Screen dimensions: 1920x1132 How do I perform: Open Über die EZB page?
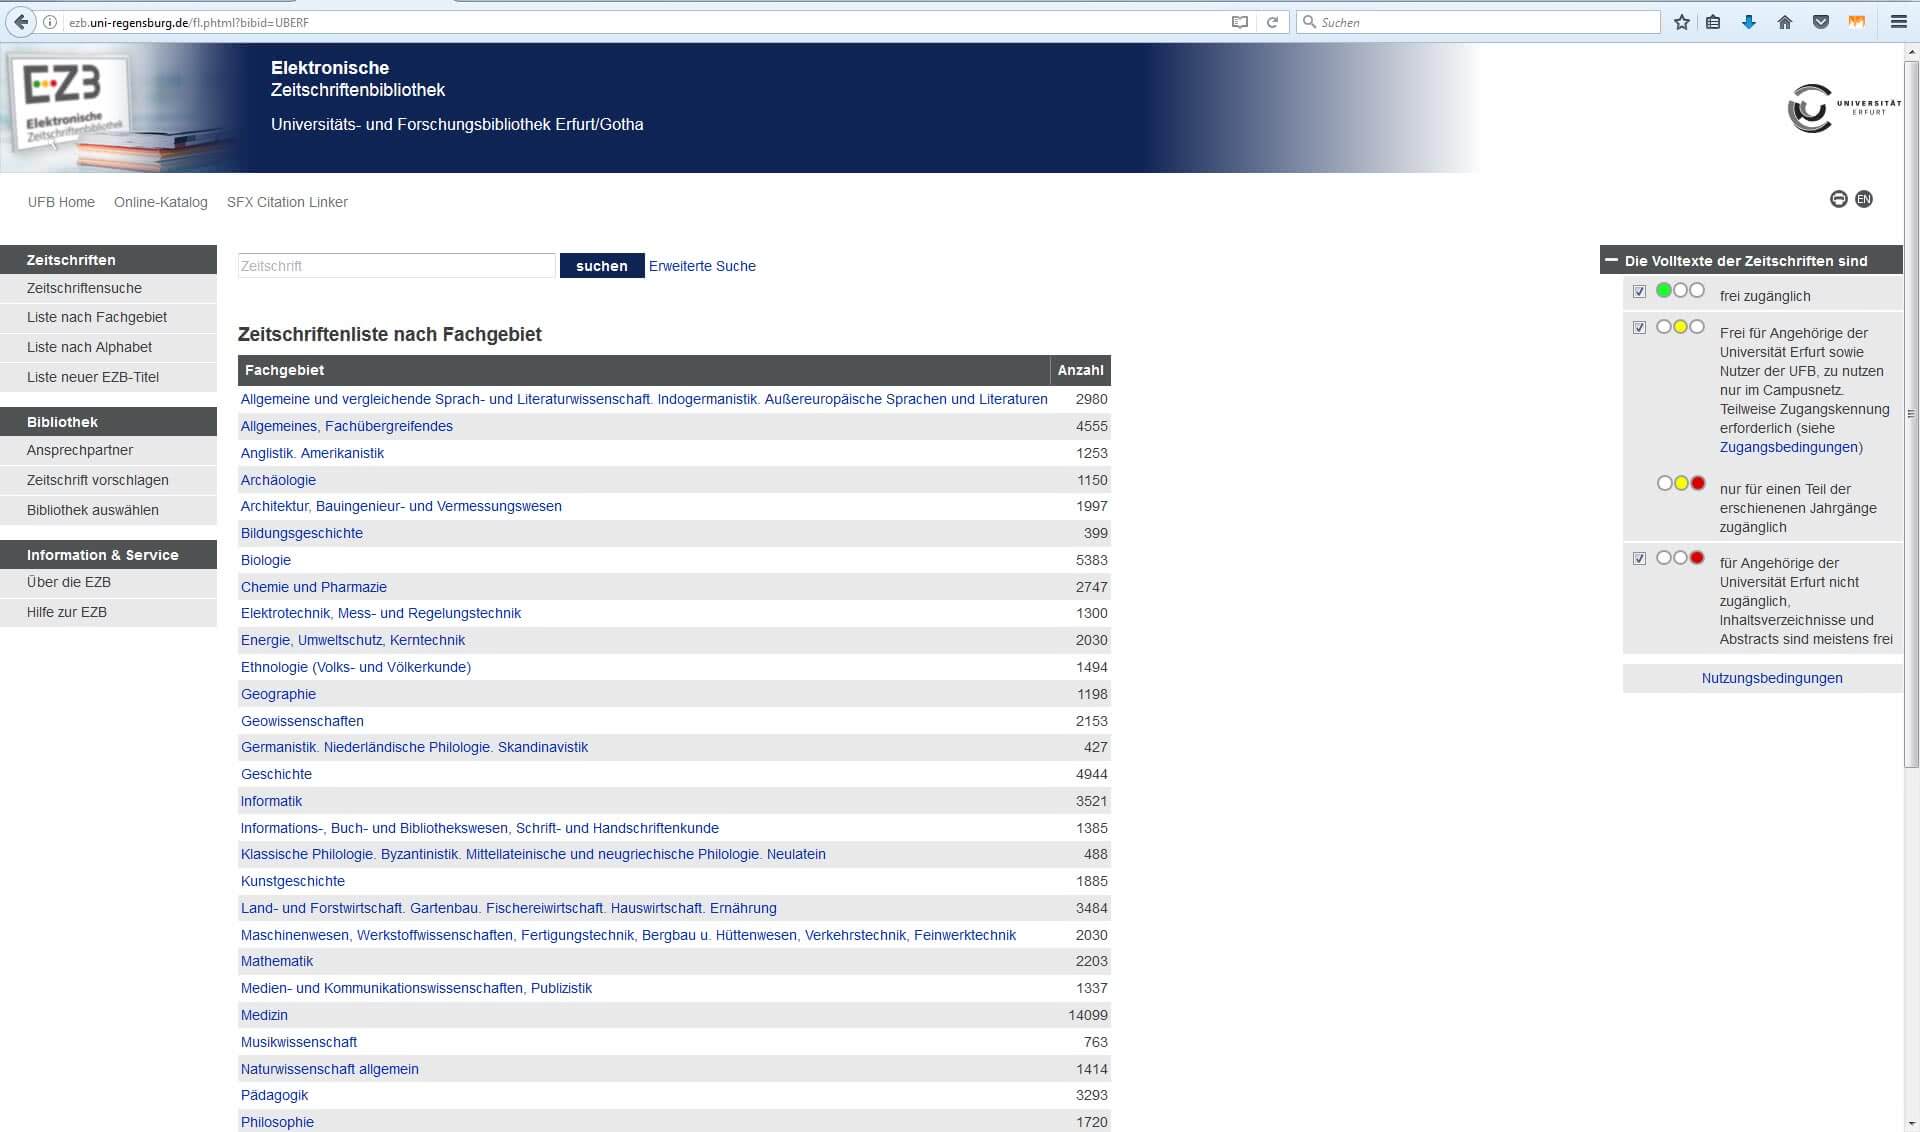point(108,582)
